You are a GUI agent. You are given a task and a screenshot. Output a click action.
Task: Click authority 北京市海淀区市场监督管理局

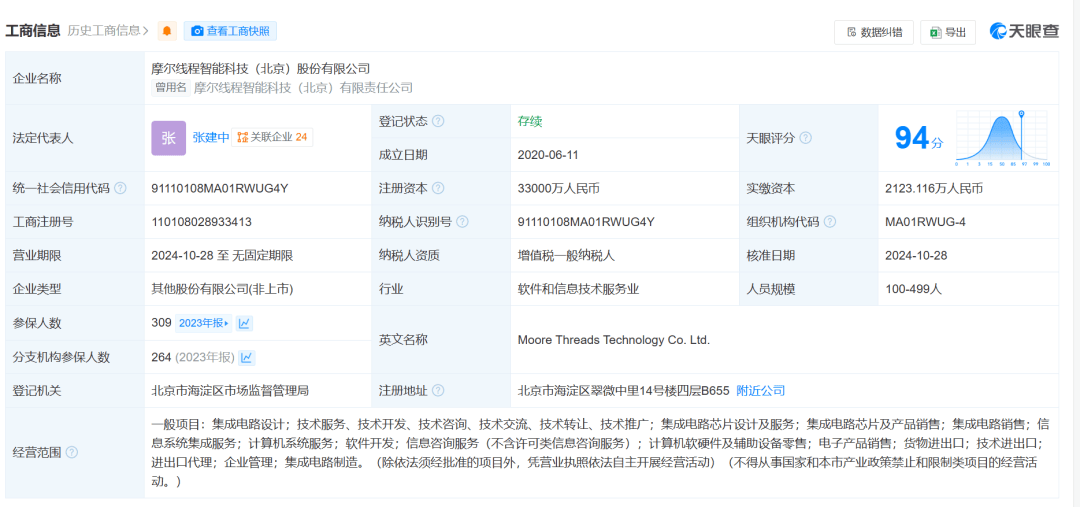tap(230, 391)
